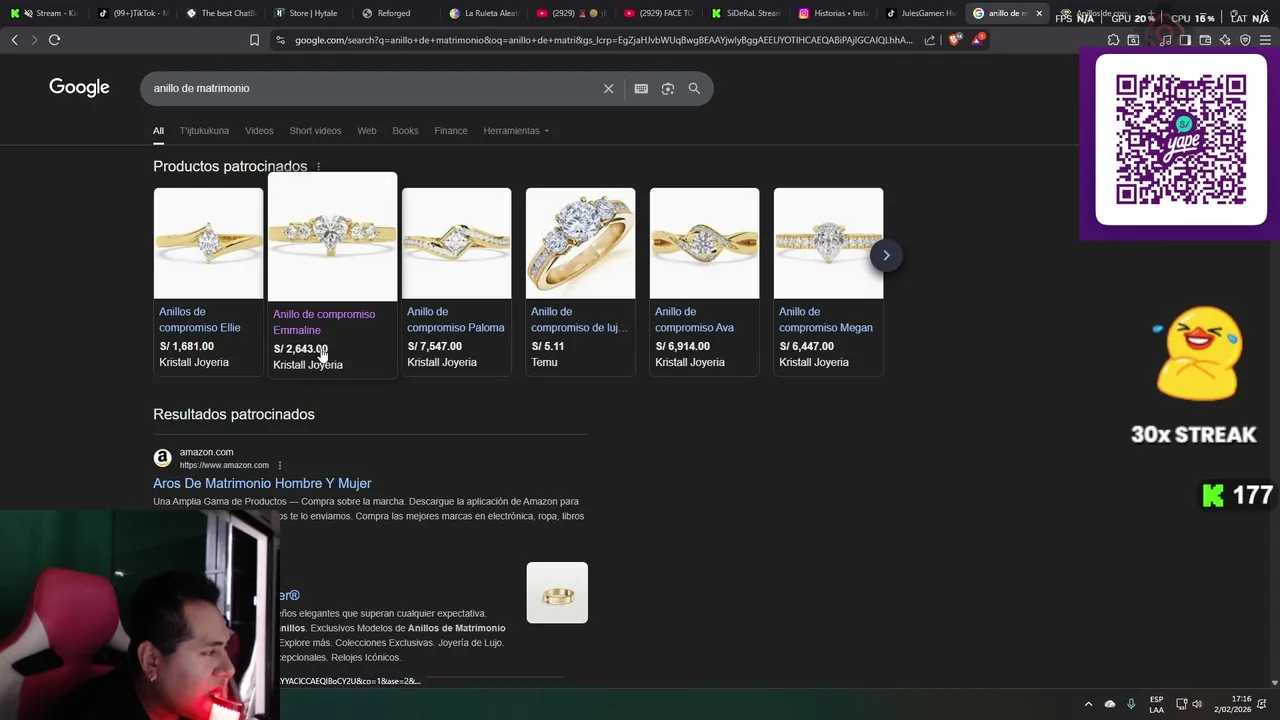Show next sponsored products
The height and width of the screenshot is (720, 1280).
(886, 255)
